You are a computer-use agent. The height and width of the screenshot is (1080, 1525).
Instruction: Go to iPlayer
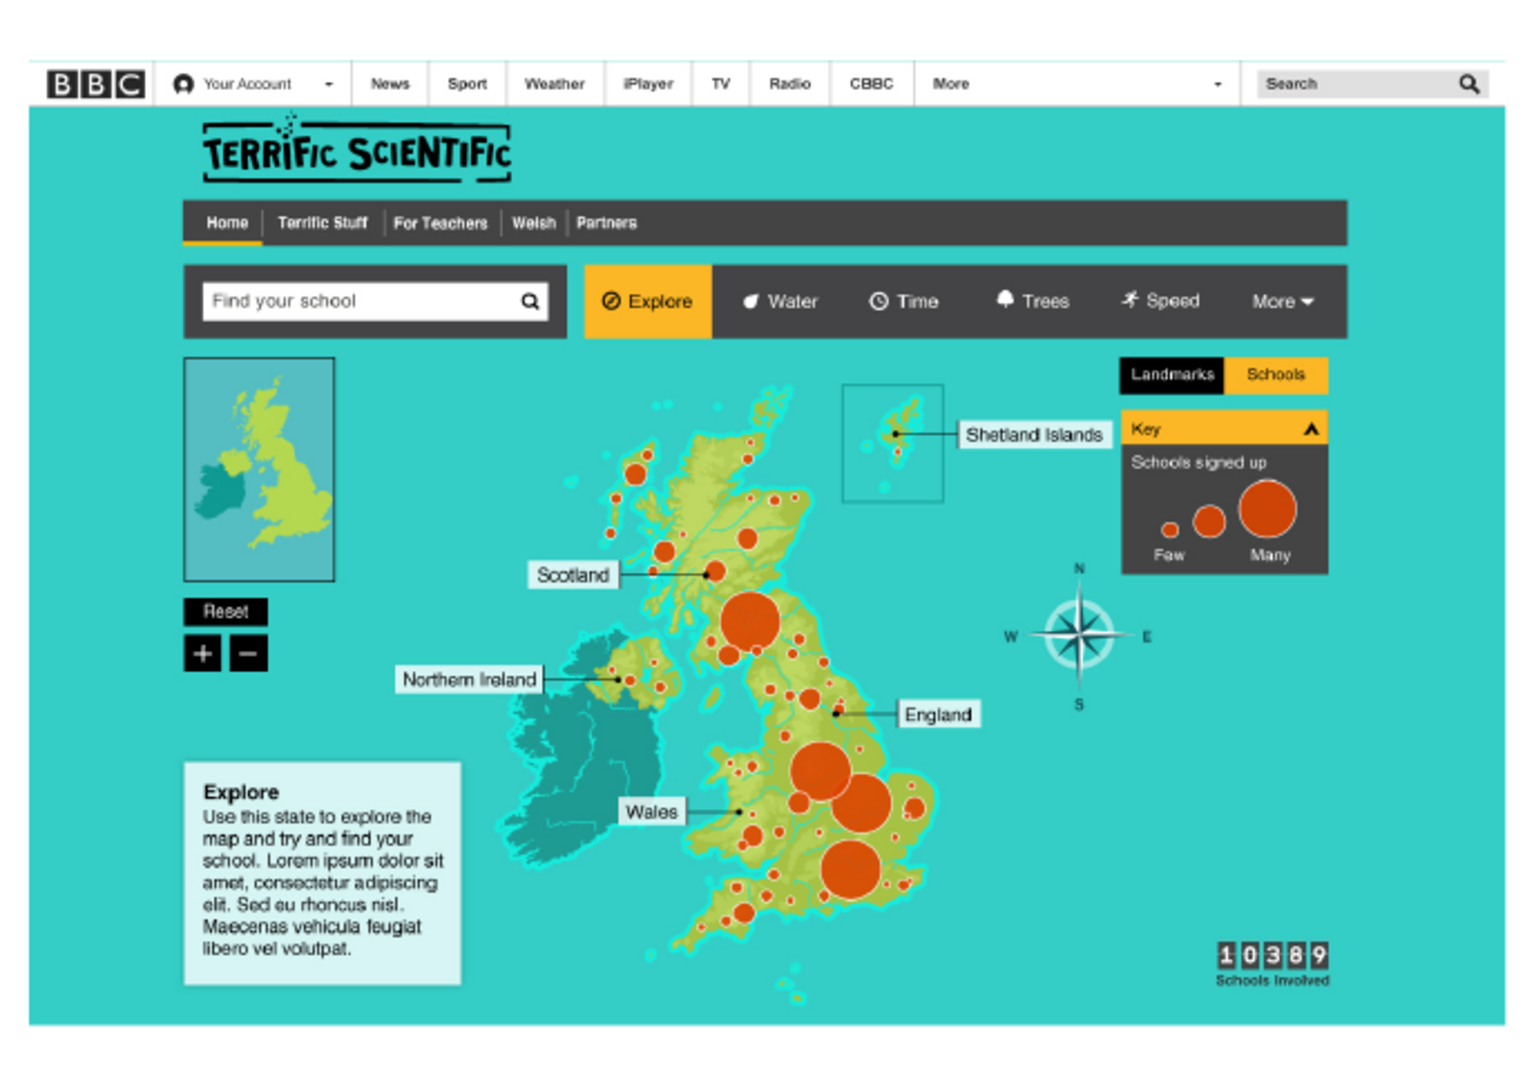(648, 84)
